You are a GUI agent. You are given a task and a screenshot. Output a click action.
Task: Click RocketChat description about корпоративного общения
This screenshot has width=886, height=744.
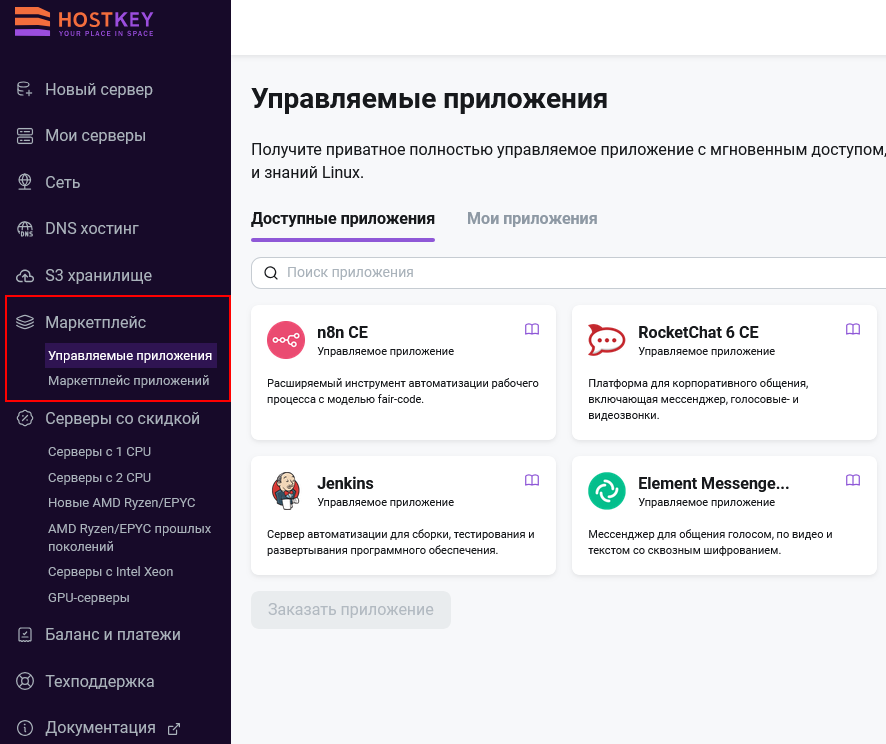click(698, 399)
